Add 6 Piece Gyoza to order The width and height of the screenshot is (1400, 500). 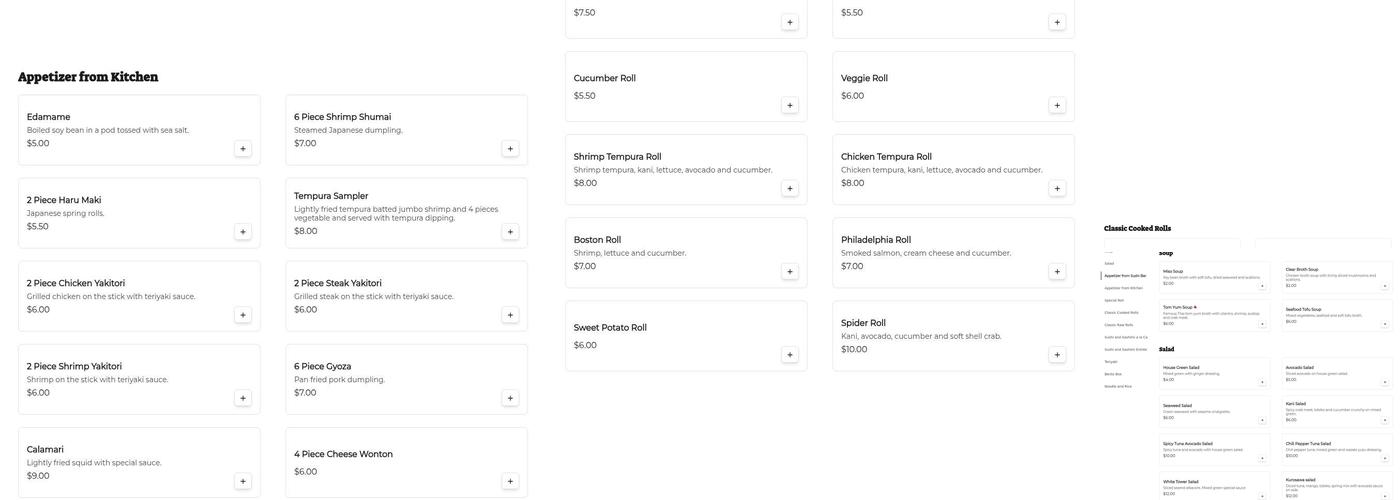(x=510, y=398)
